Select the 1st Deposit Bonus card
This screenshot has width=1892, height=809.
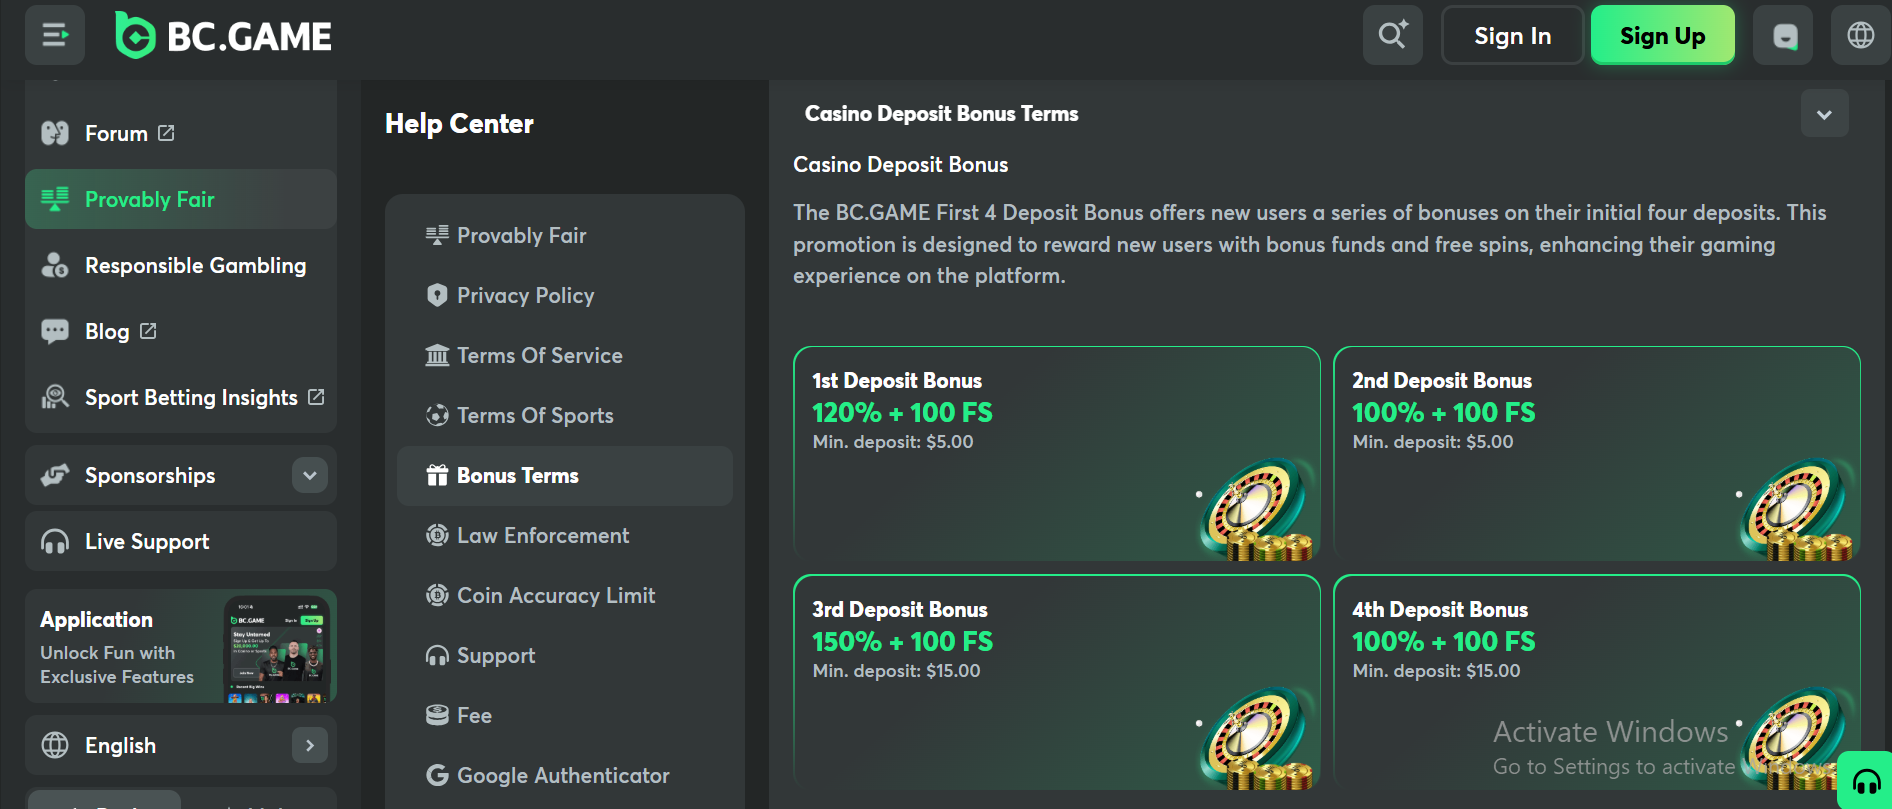click(x=1057, y=453)
